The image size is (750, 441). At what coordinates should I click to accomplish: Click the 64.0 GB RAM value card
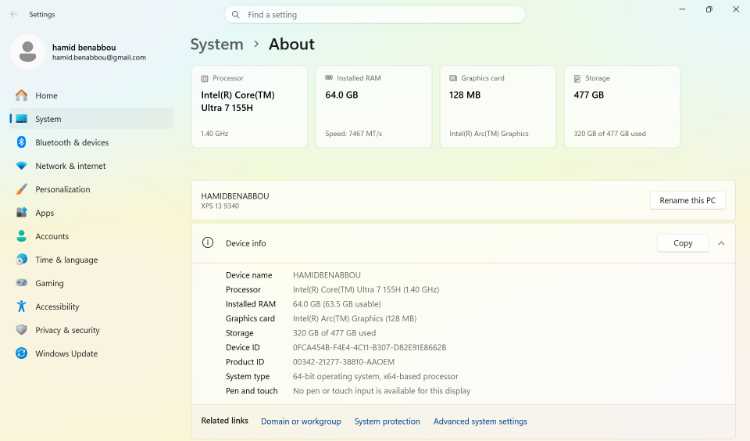pos(342,95)
